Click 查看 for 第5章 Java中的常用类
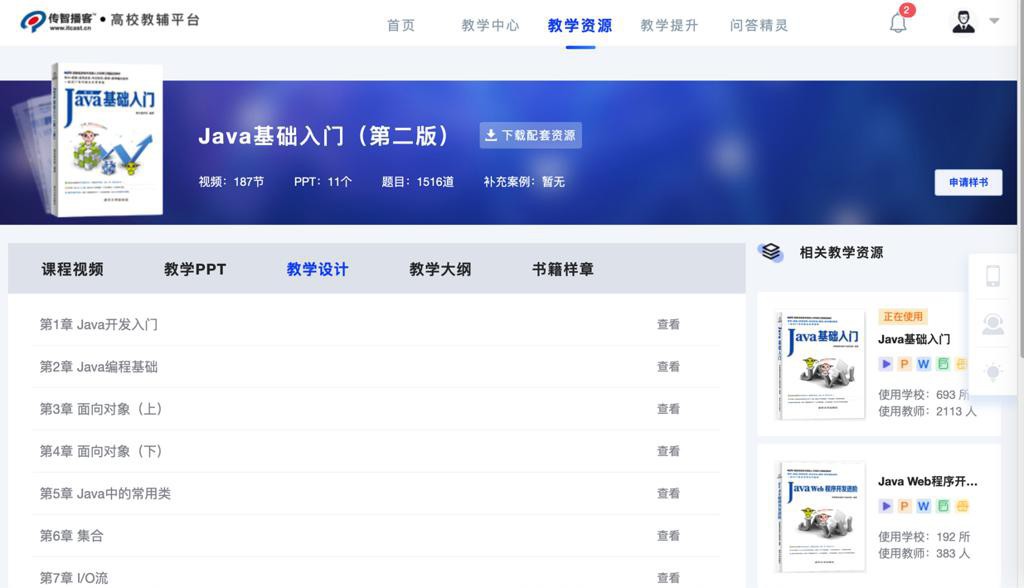This screenshot has width=1024, height=588. click(x=668, y=493)
